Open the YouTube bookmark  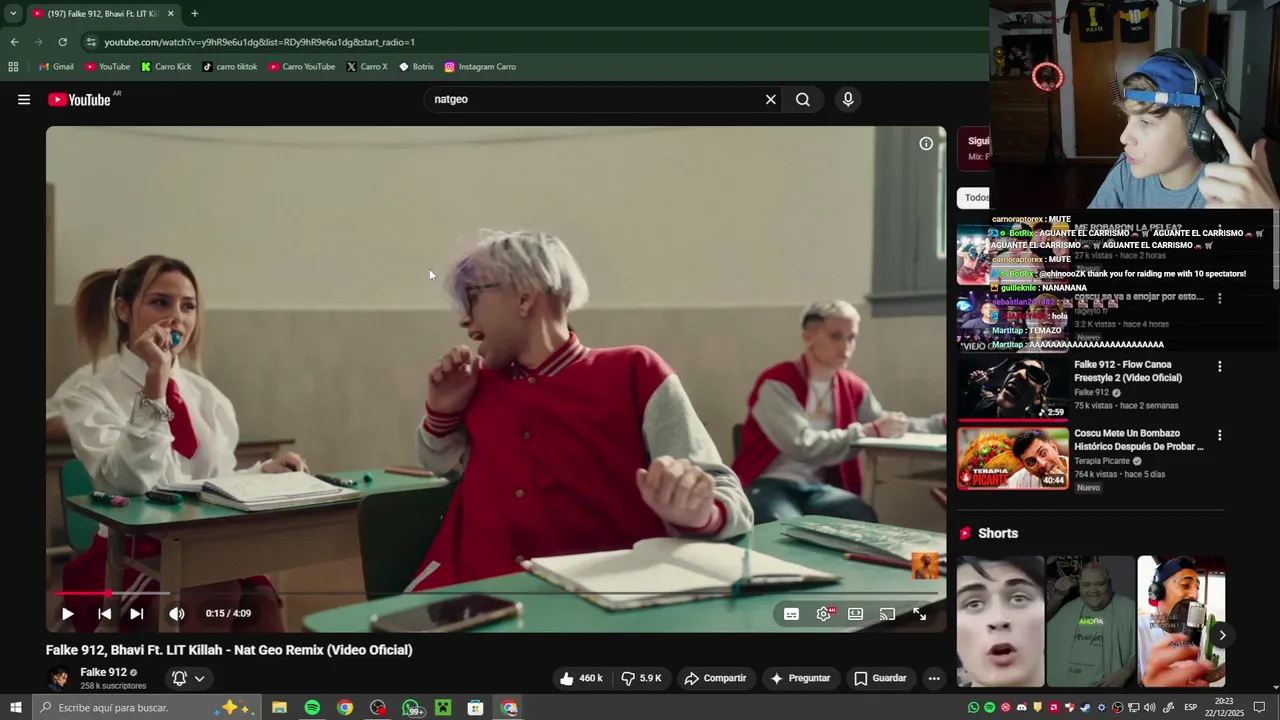(107, 67)
